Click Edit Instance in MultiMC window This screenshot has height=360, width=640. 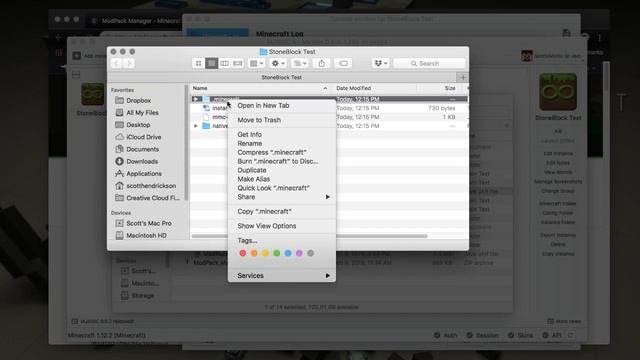pyautogui.click(x=558, y=153)
